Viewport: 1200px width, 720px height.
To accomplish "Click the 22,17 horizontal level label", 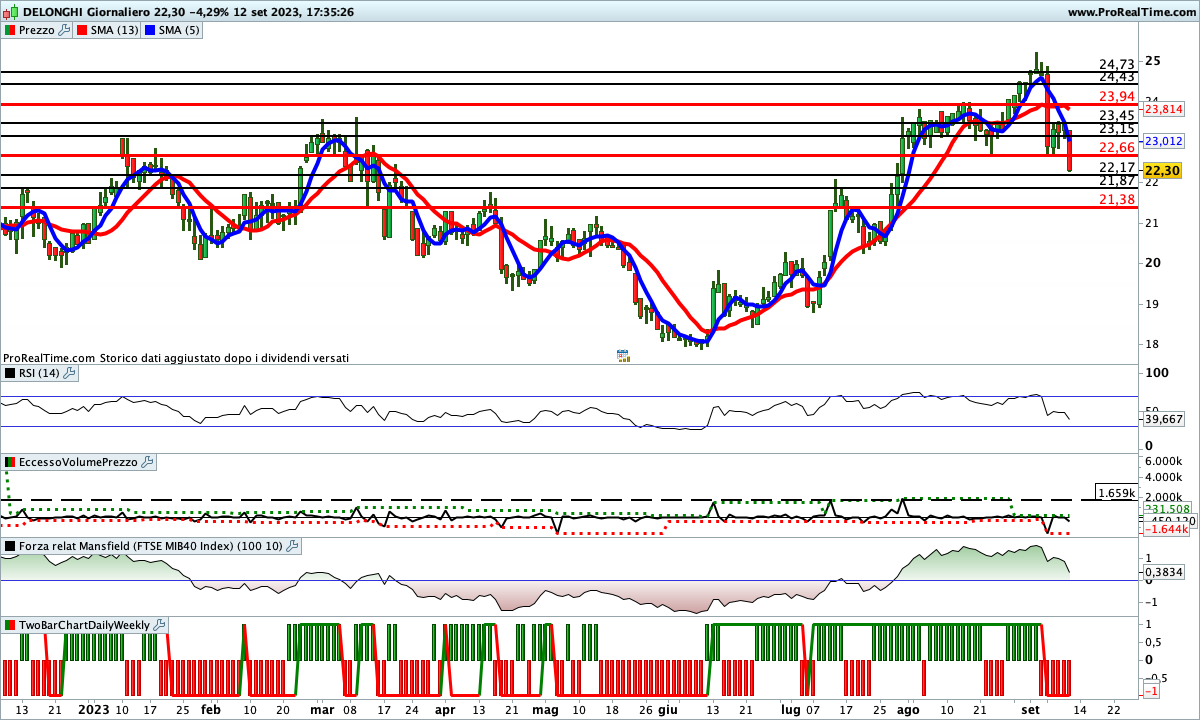I will [x=1116, y=168].
